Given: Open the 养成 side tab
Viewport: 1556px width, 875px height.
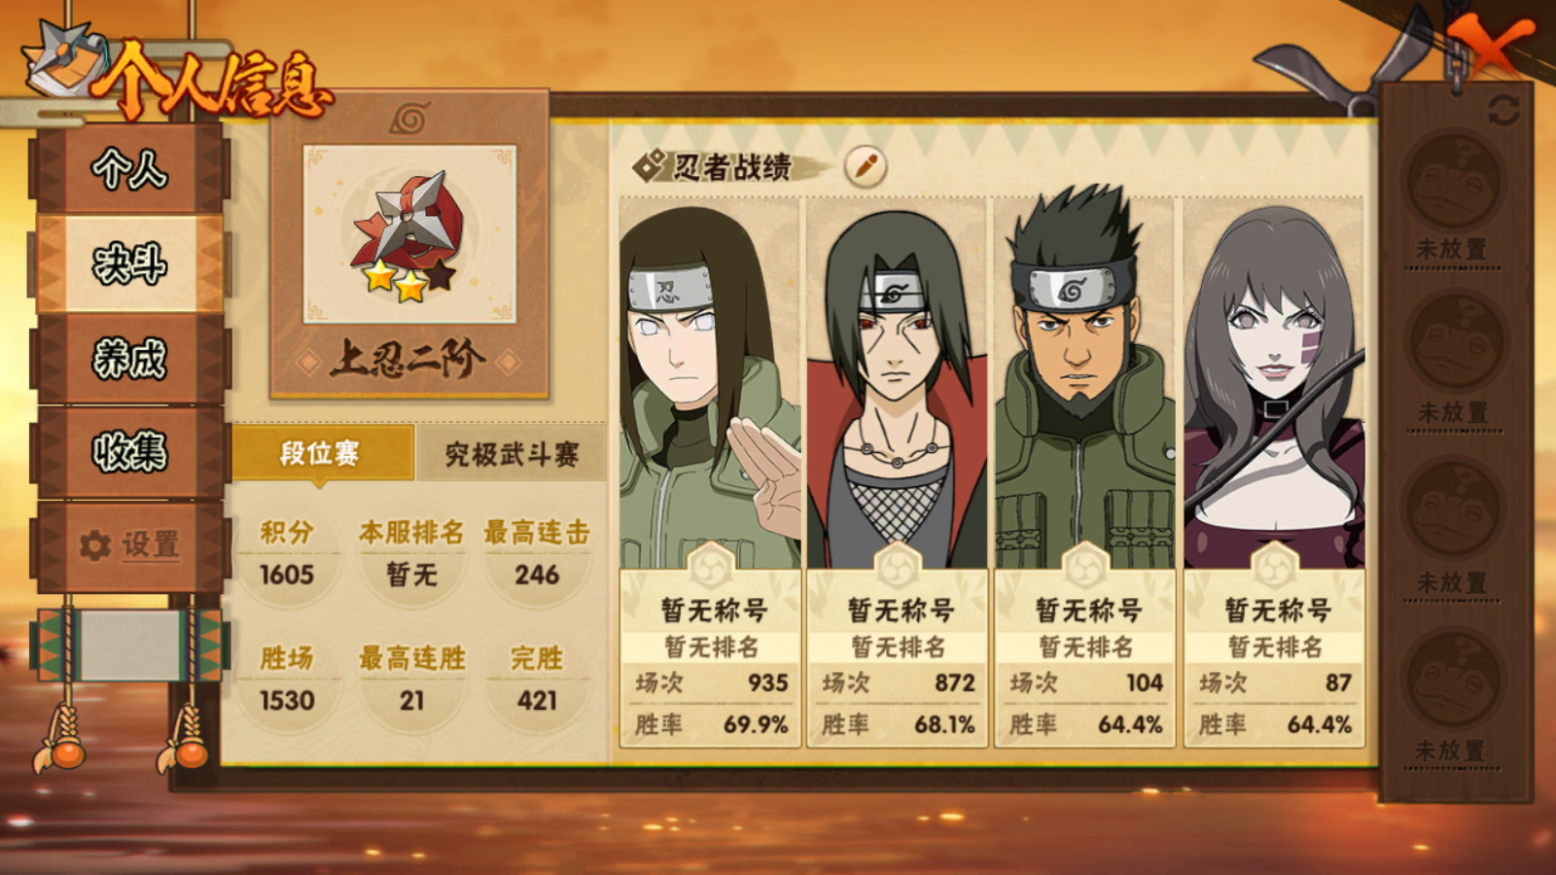Looking at the screenshot, I should [129, 358].
